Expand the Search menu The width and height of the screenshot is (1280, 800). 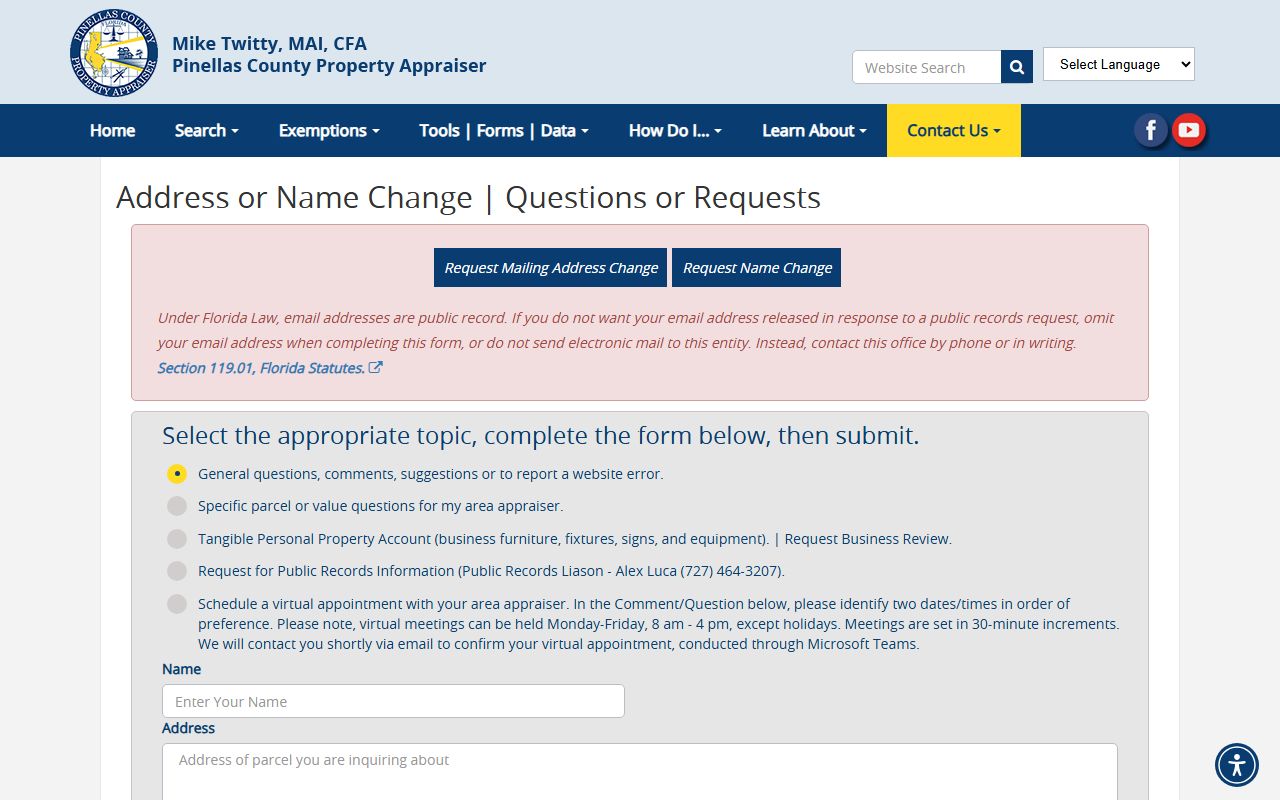(x=206, y=130)
